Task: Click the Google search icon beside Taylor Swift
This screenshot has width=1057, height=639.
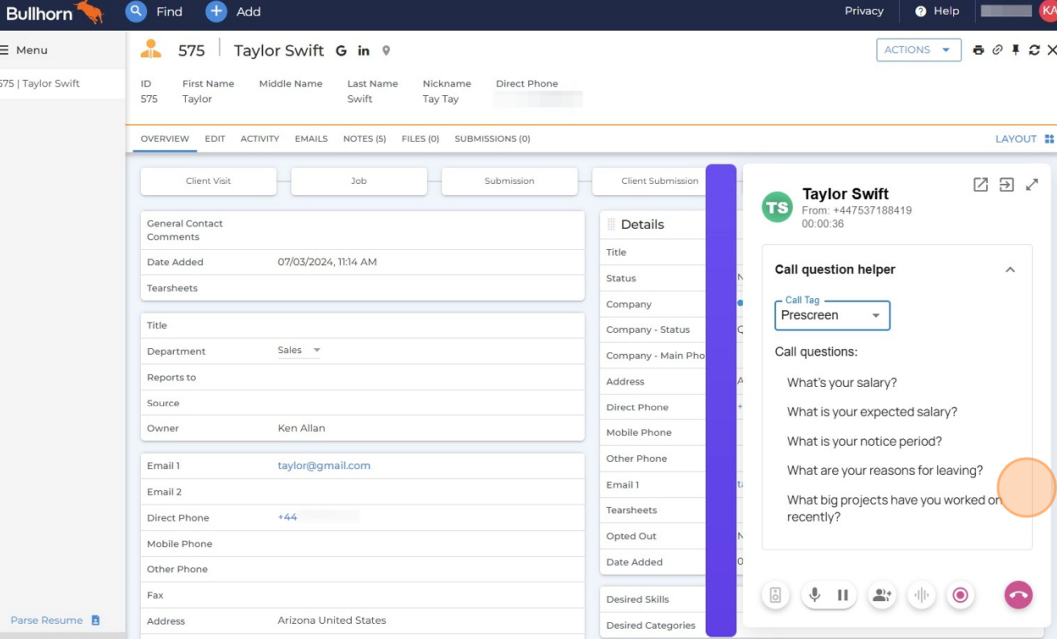Action: coord(341,51)
